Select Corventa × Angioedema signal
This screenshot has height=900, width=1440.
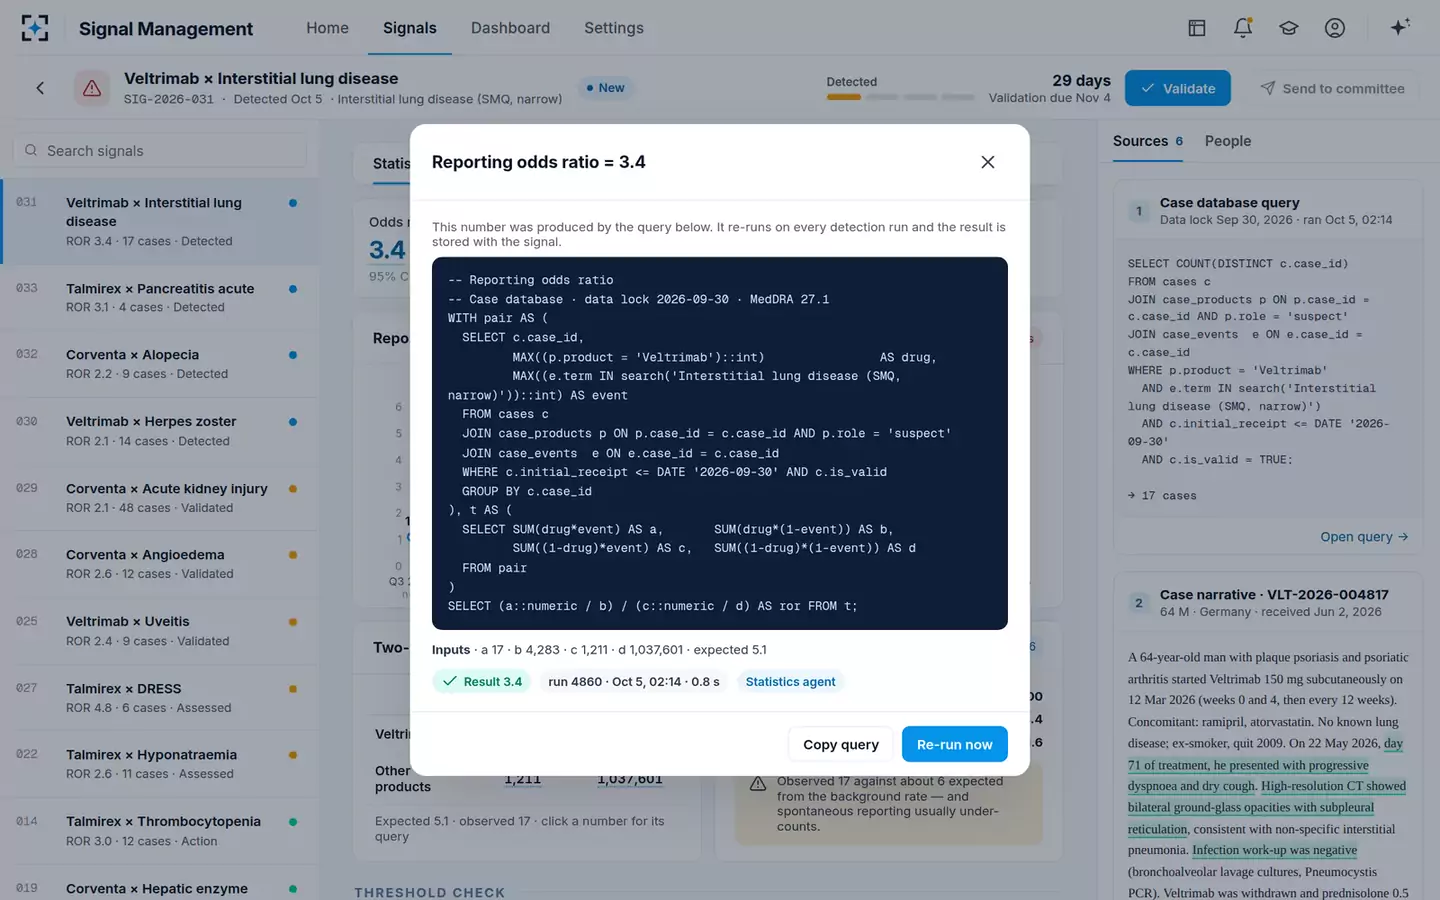[x=160, y=564]
